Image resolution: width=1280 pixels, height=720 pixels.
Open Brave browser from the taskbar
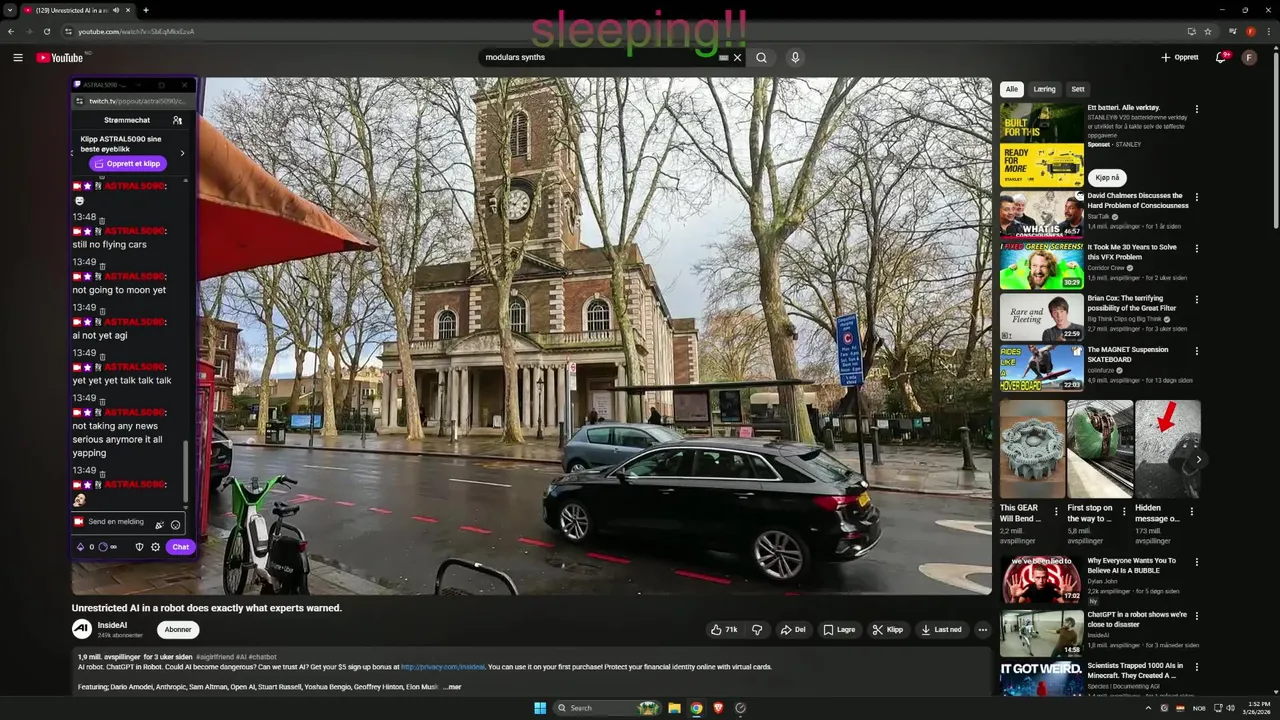[x=718, y=708]
